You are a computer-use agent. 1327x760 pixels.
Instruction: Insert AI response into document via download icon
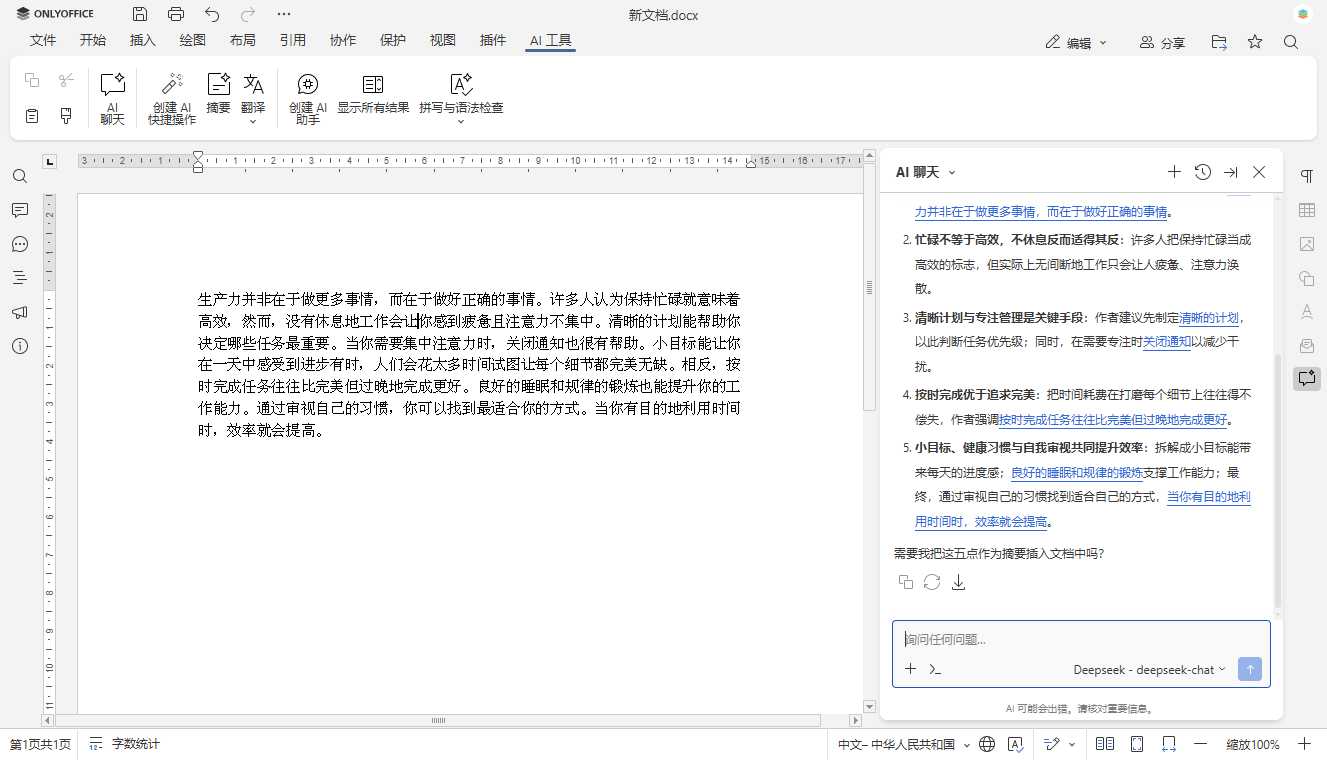958,582
